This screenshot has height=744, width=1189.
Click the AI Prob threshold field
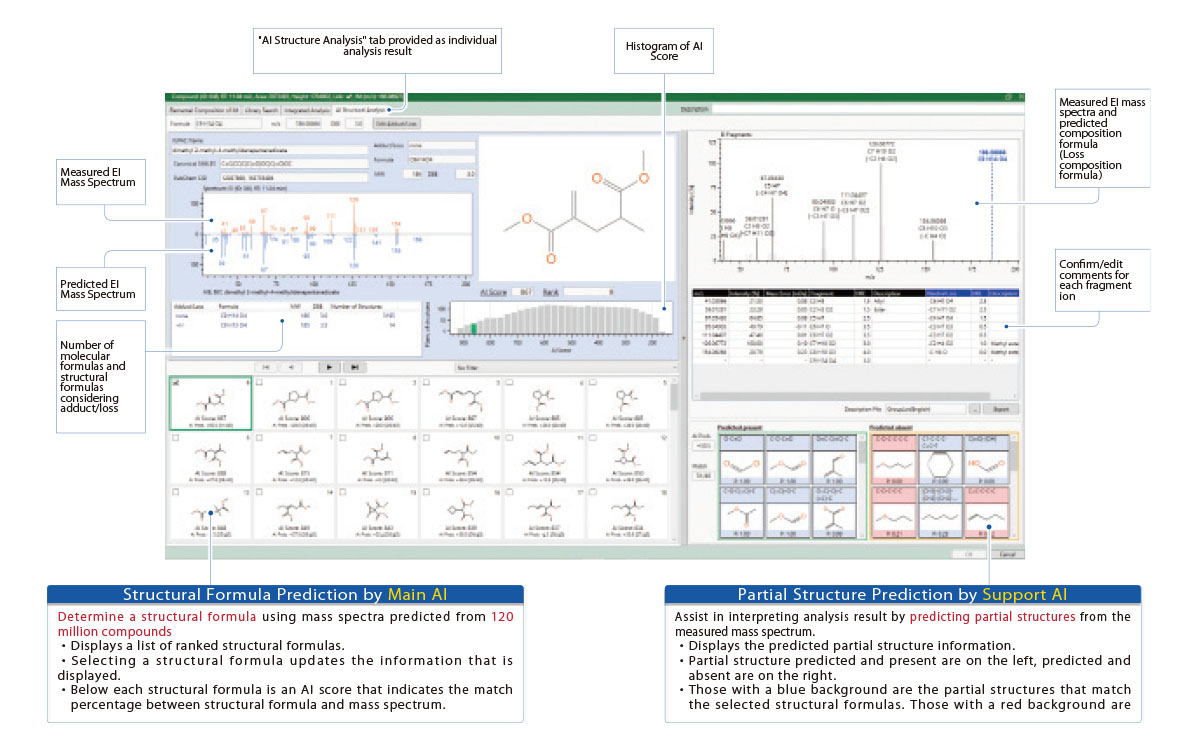tap(703, 446)
